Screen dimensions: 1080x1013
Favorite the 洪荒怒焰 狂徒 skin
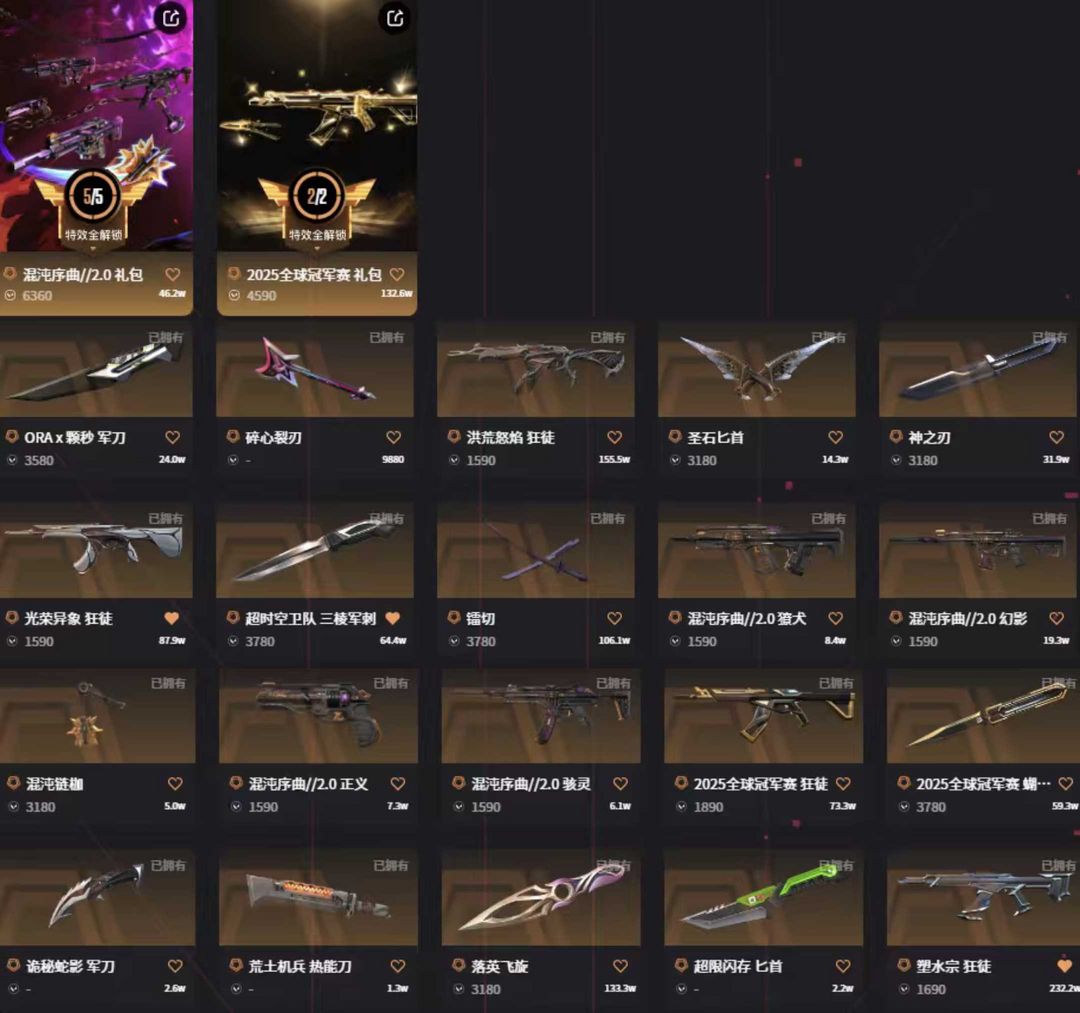[x=614, y=437]
